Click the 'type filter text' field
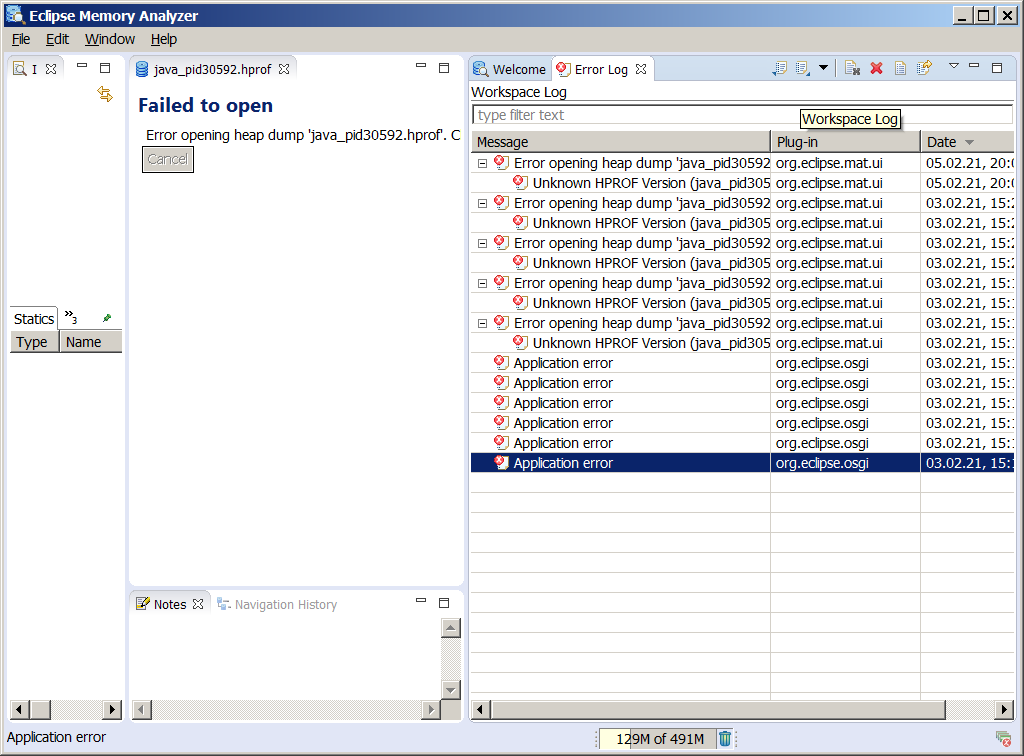The image size is (1024, 756). coord(636,115)
